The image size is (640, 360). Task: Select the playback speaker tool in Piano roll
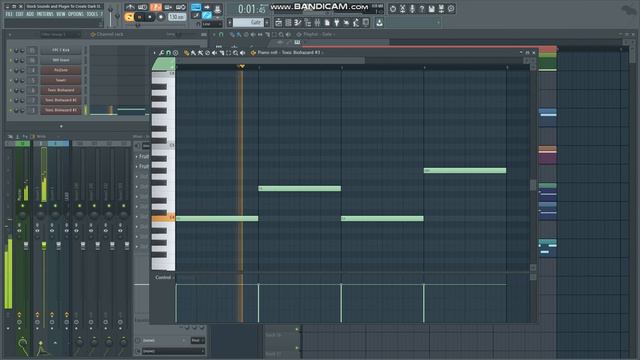242,53
